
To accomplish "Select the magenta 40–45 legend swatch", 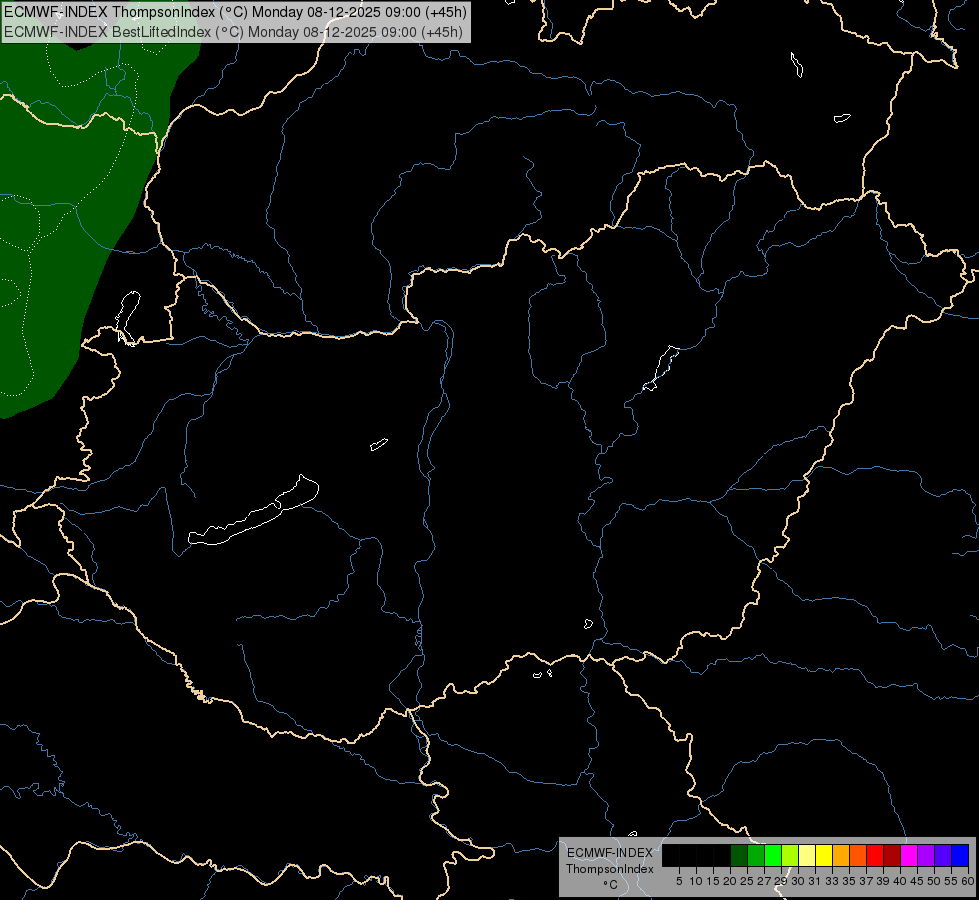I will pyautogui.click(x=909, y=855).
